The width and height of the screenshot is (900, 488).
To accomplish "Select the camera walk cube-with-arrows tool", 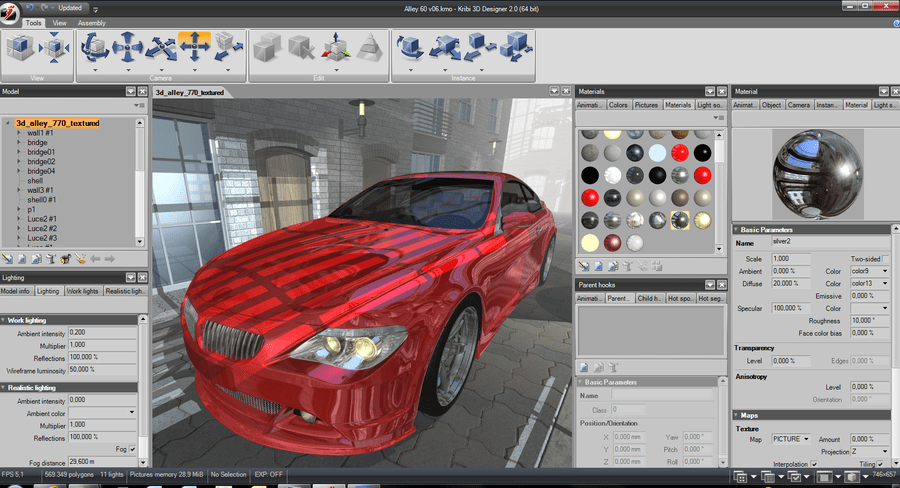I will (228, 47).
